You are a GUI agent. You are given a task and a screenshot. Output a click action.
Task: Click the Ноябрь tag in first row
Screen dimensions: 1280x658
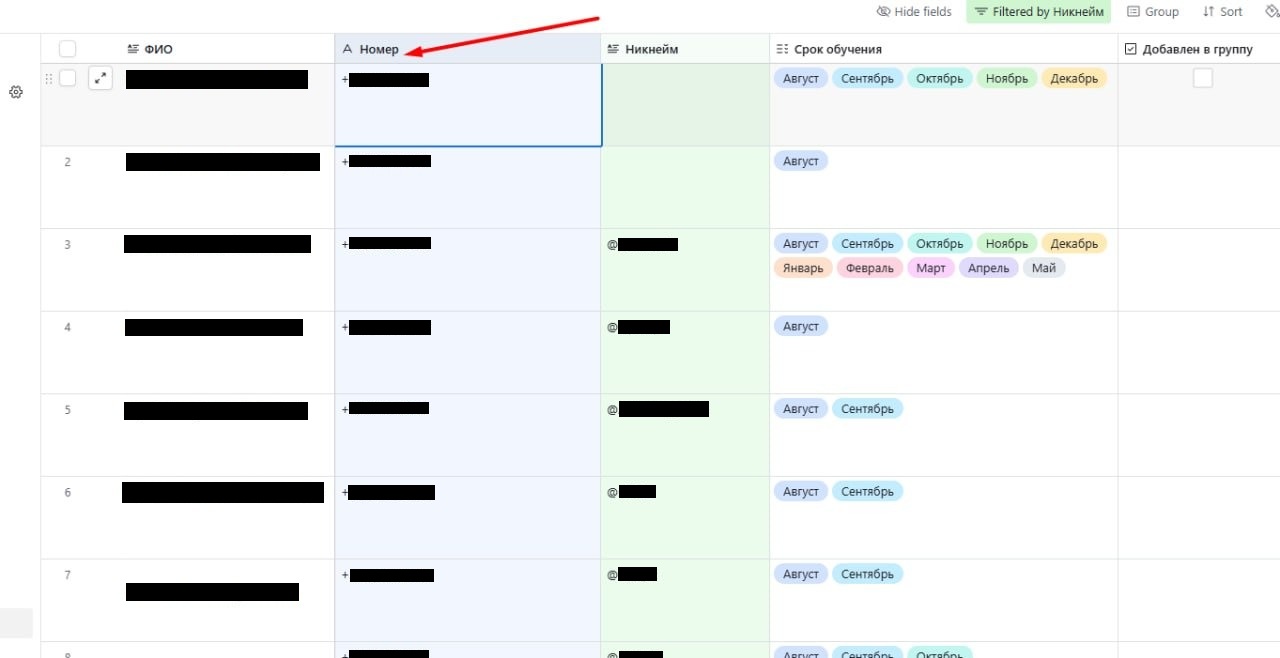[1006, 78]
